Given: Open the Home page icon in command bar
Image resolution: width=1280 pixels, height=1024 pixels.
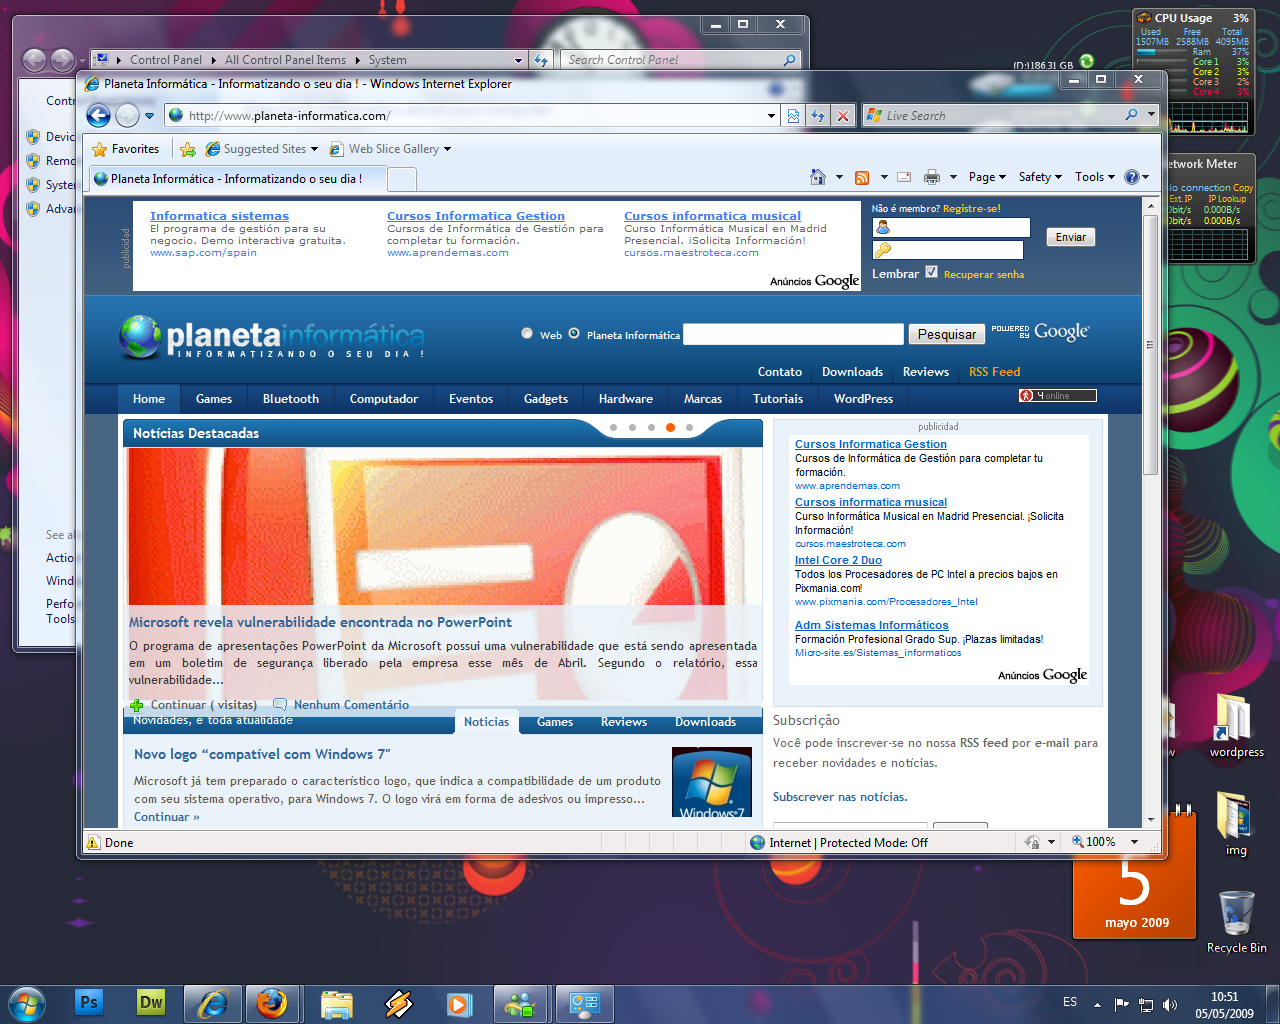Looking at the screenshot, I should pos(817,177).
